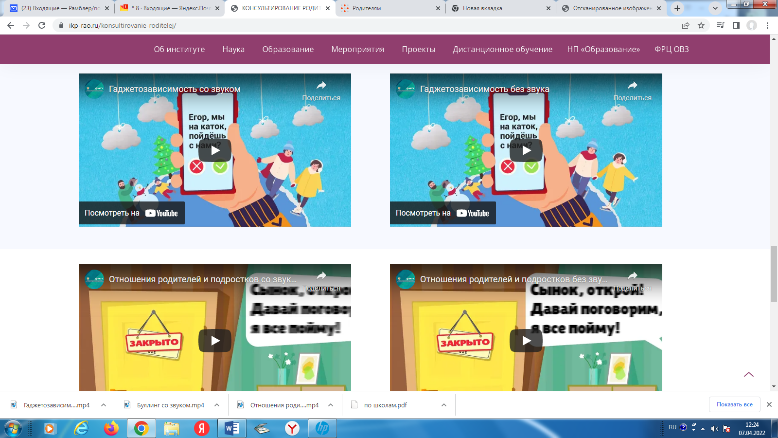Play the left "Отношения родителей и подростков" video
The height and width of the screenshot is (438, 778).
coord(214,340)
